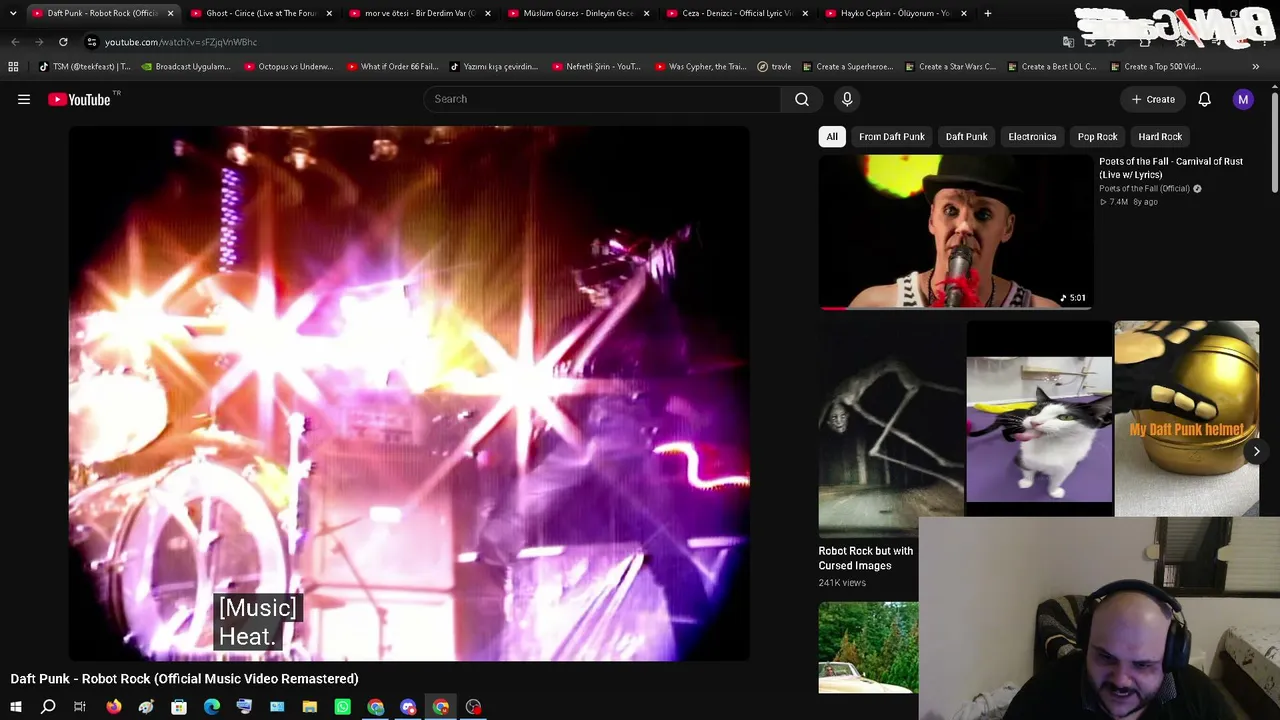The height and width of the screenshot is (720, 1280).
Task: Open WhatsApp from the taskbar
Action: click(343, 707)
